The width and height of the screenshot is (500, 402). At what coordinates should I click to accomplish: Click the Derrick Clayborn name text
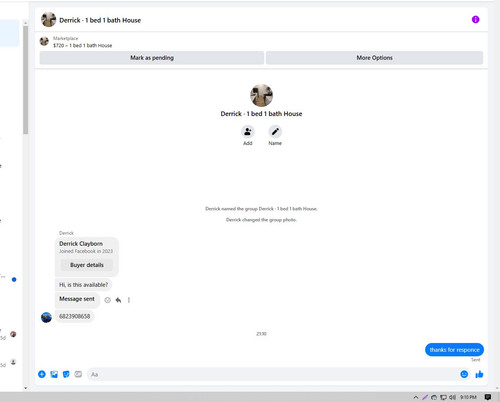[x=81, y=244]
